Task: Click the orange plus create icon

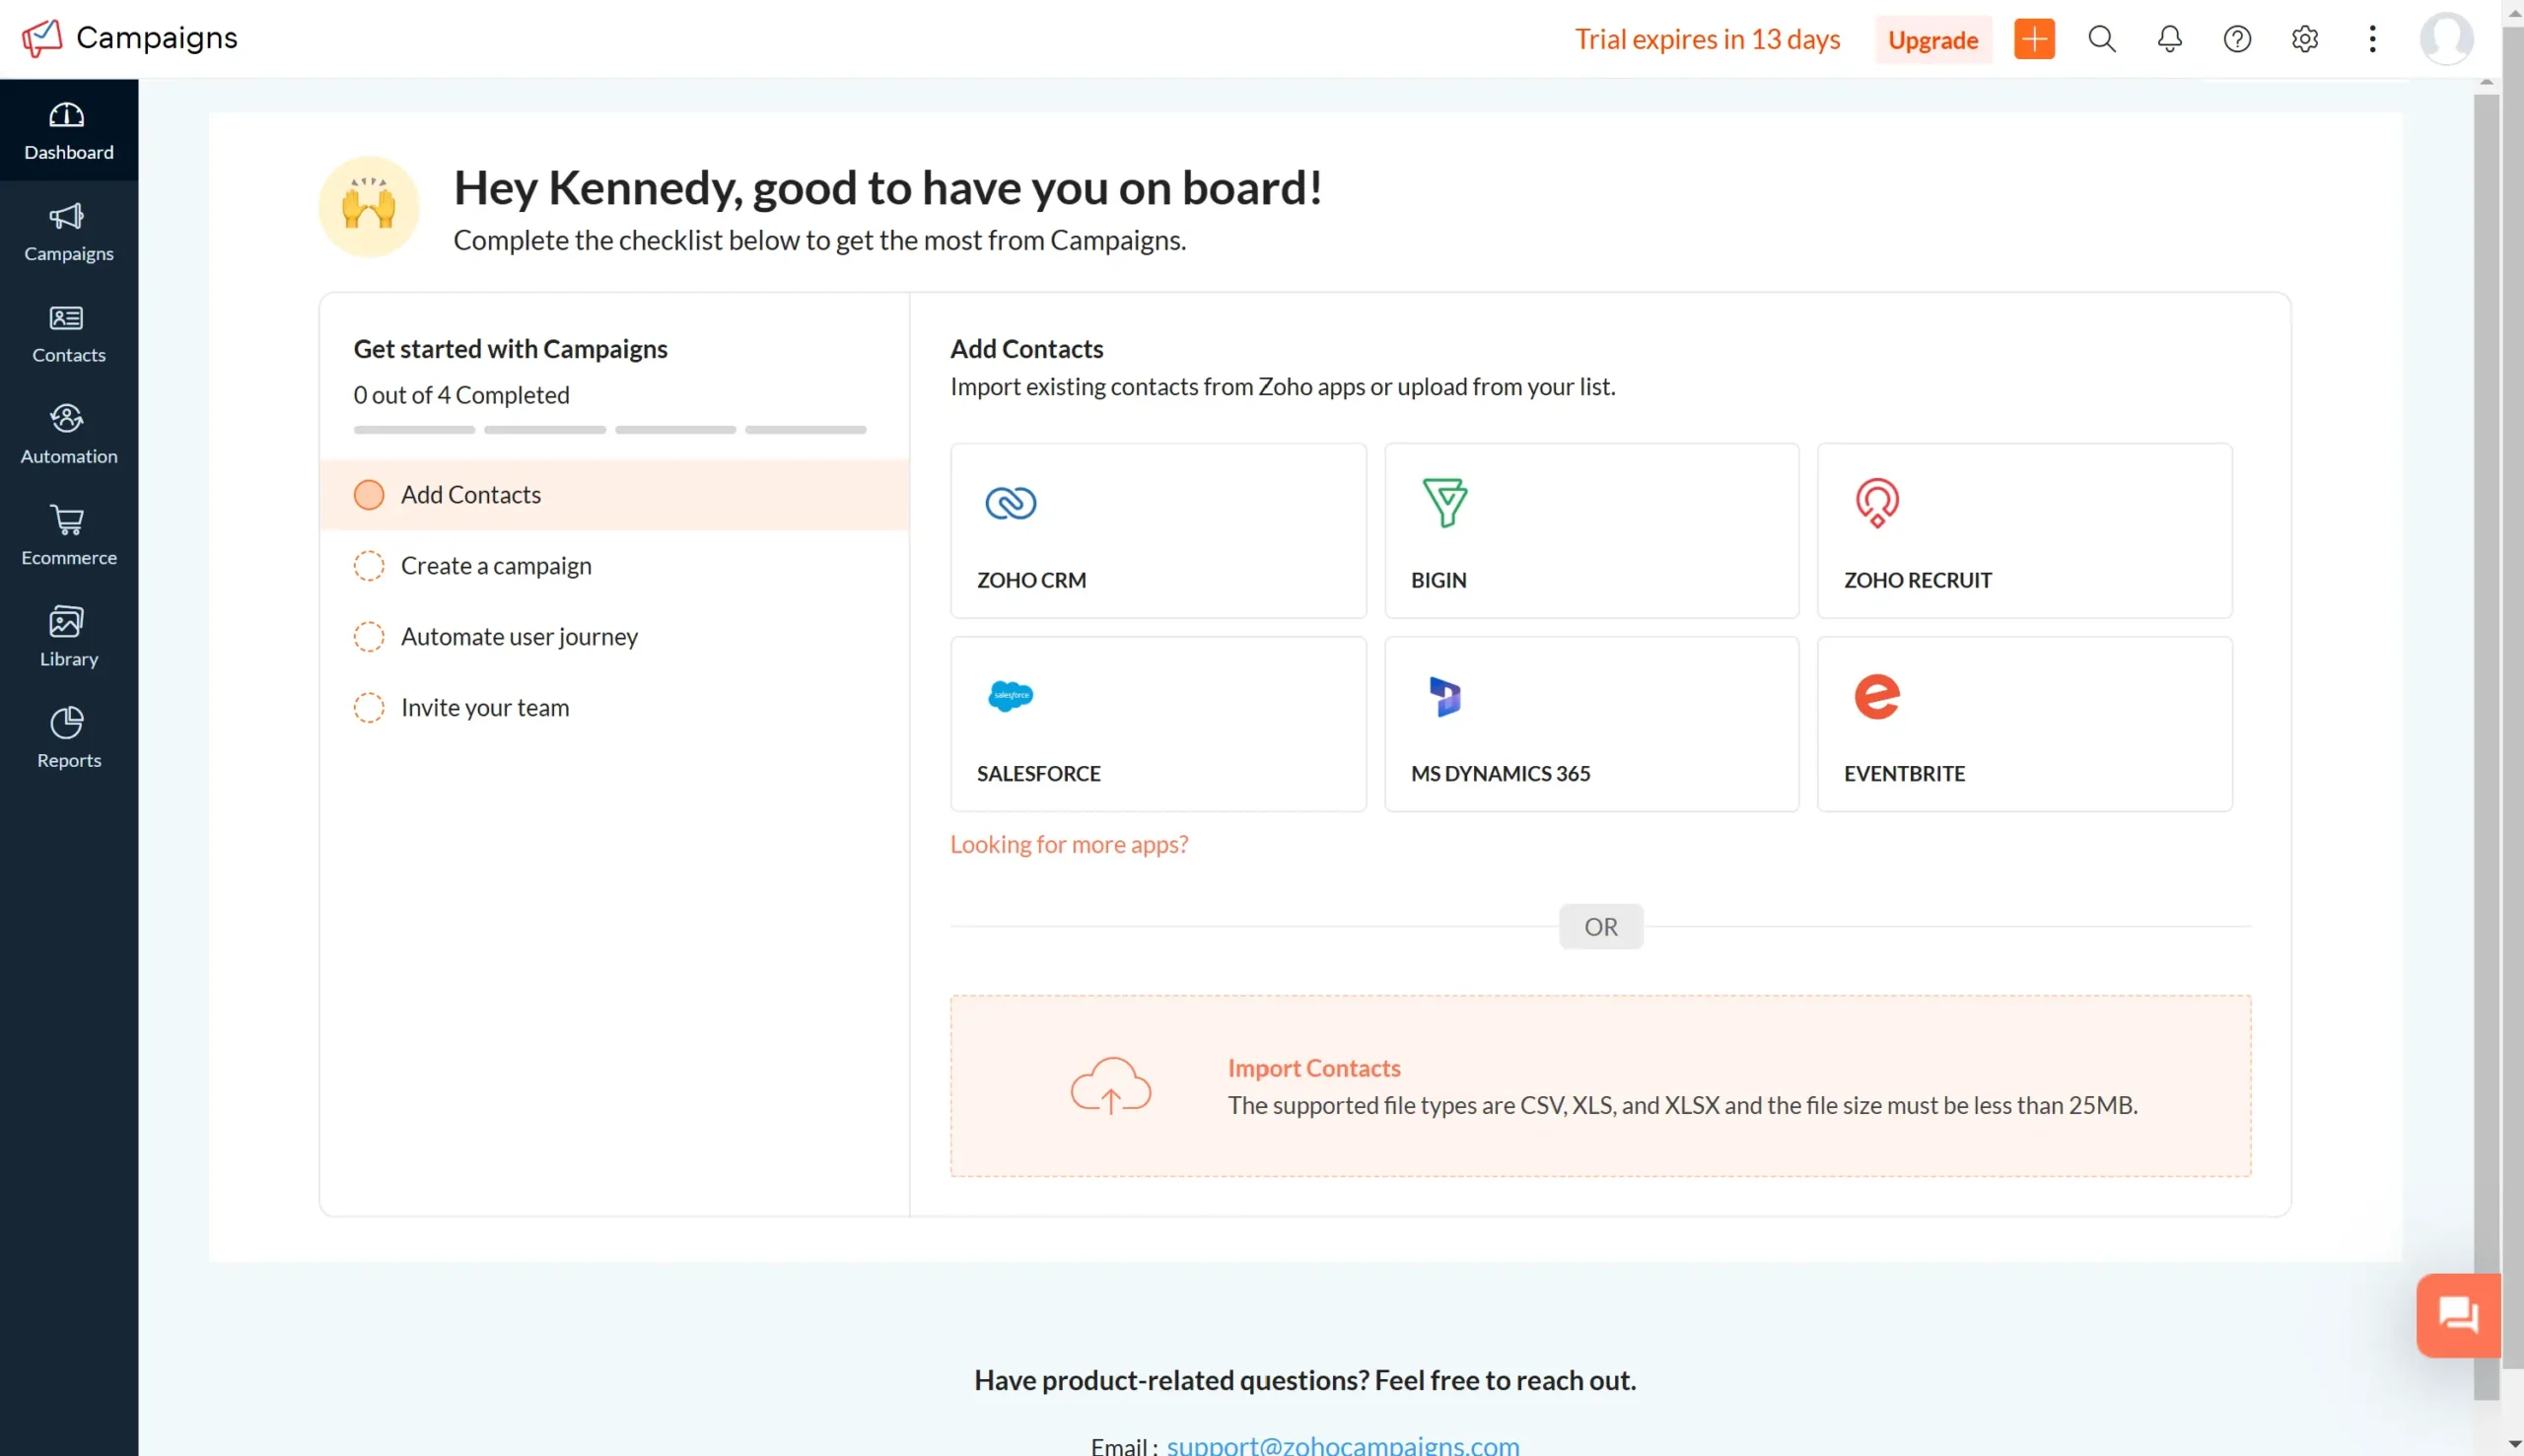Action: 2034,38
